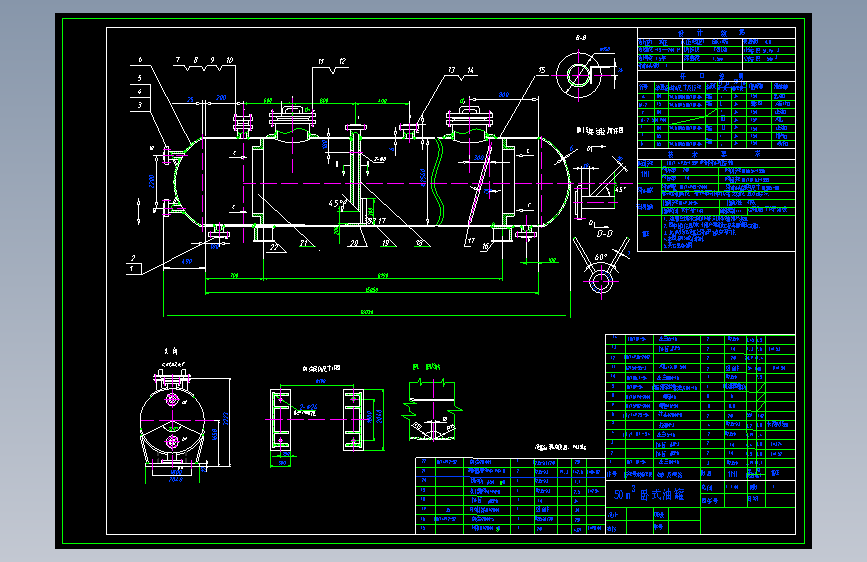
Task: Select part callout number 3
Action: [x=139, y=105]
